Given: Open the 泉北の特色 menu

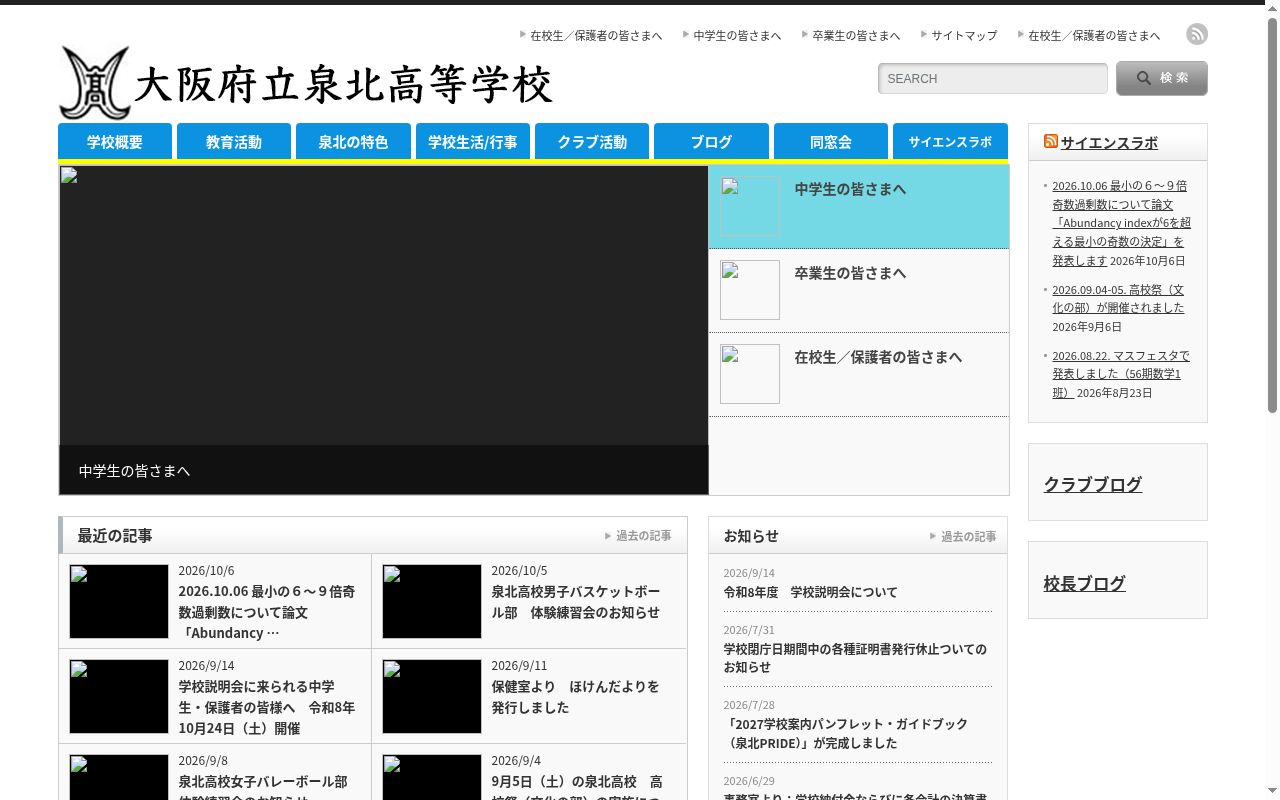Looking at the screenshot, I should coord(353,142).
